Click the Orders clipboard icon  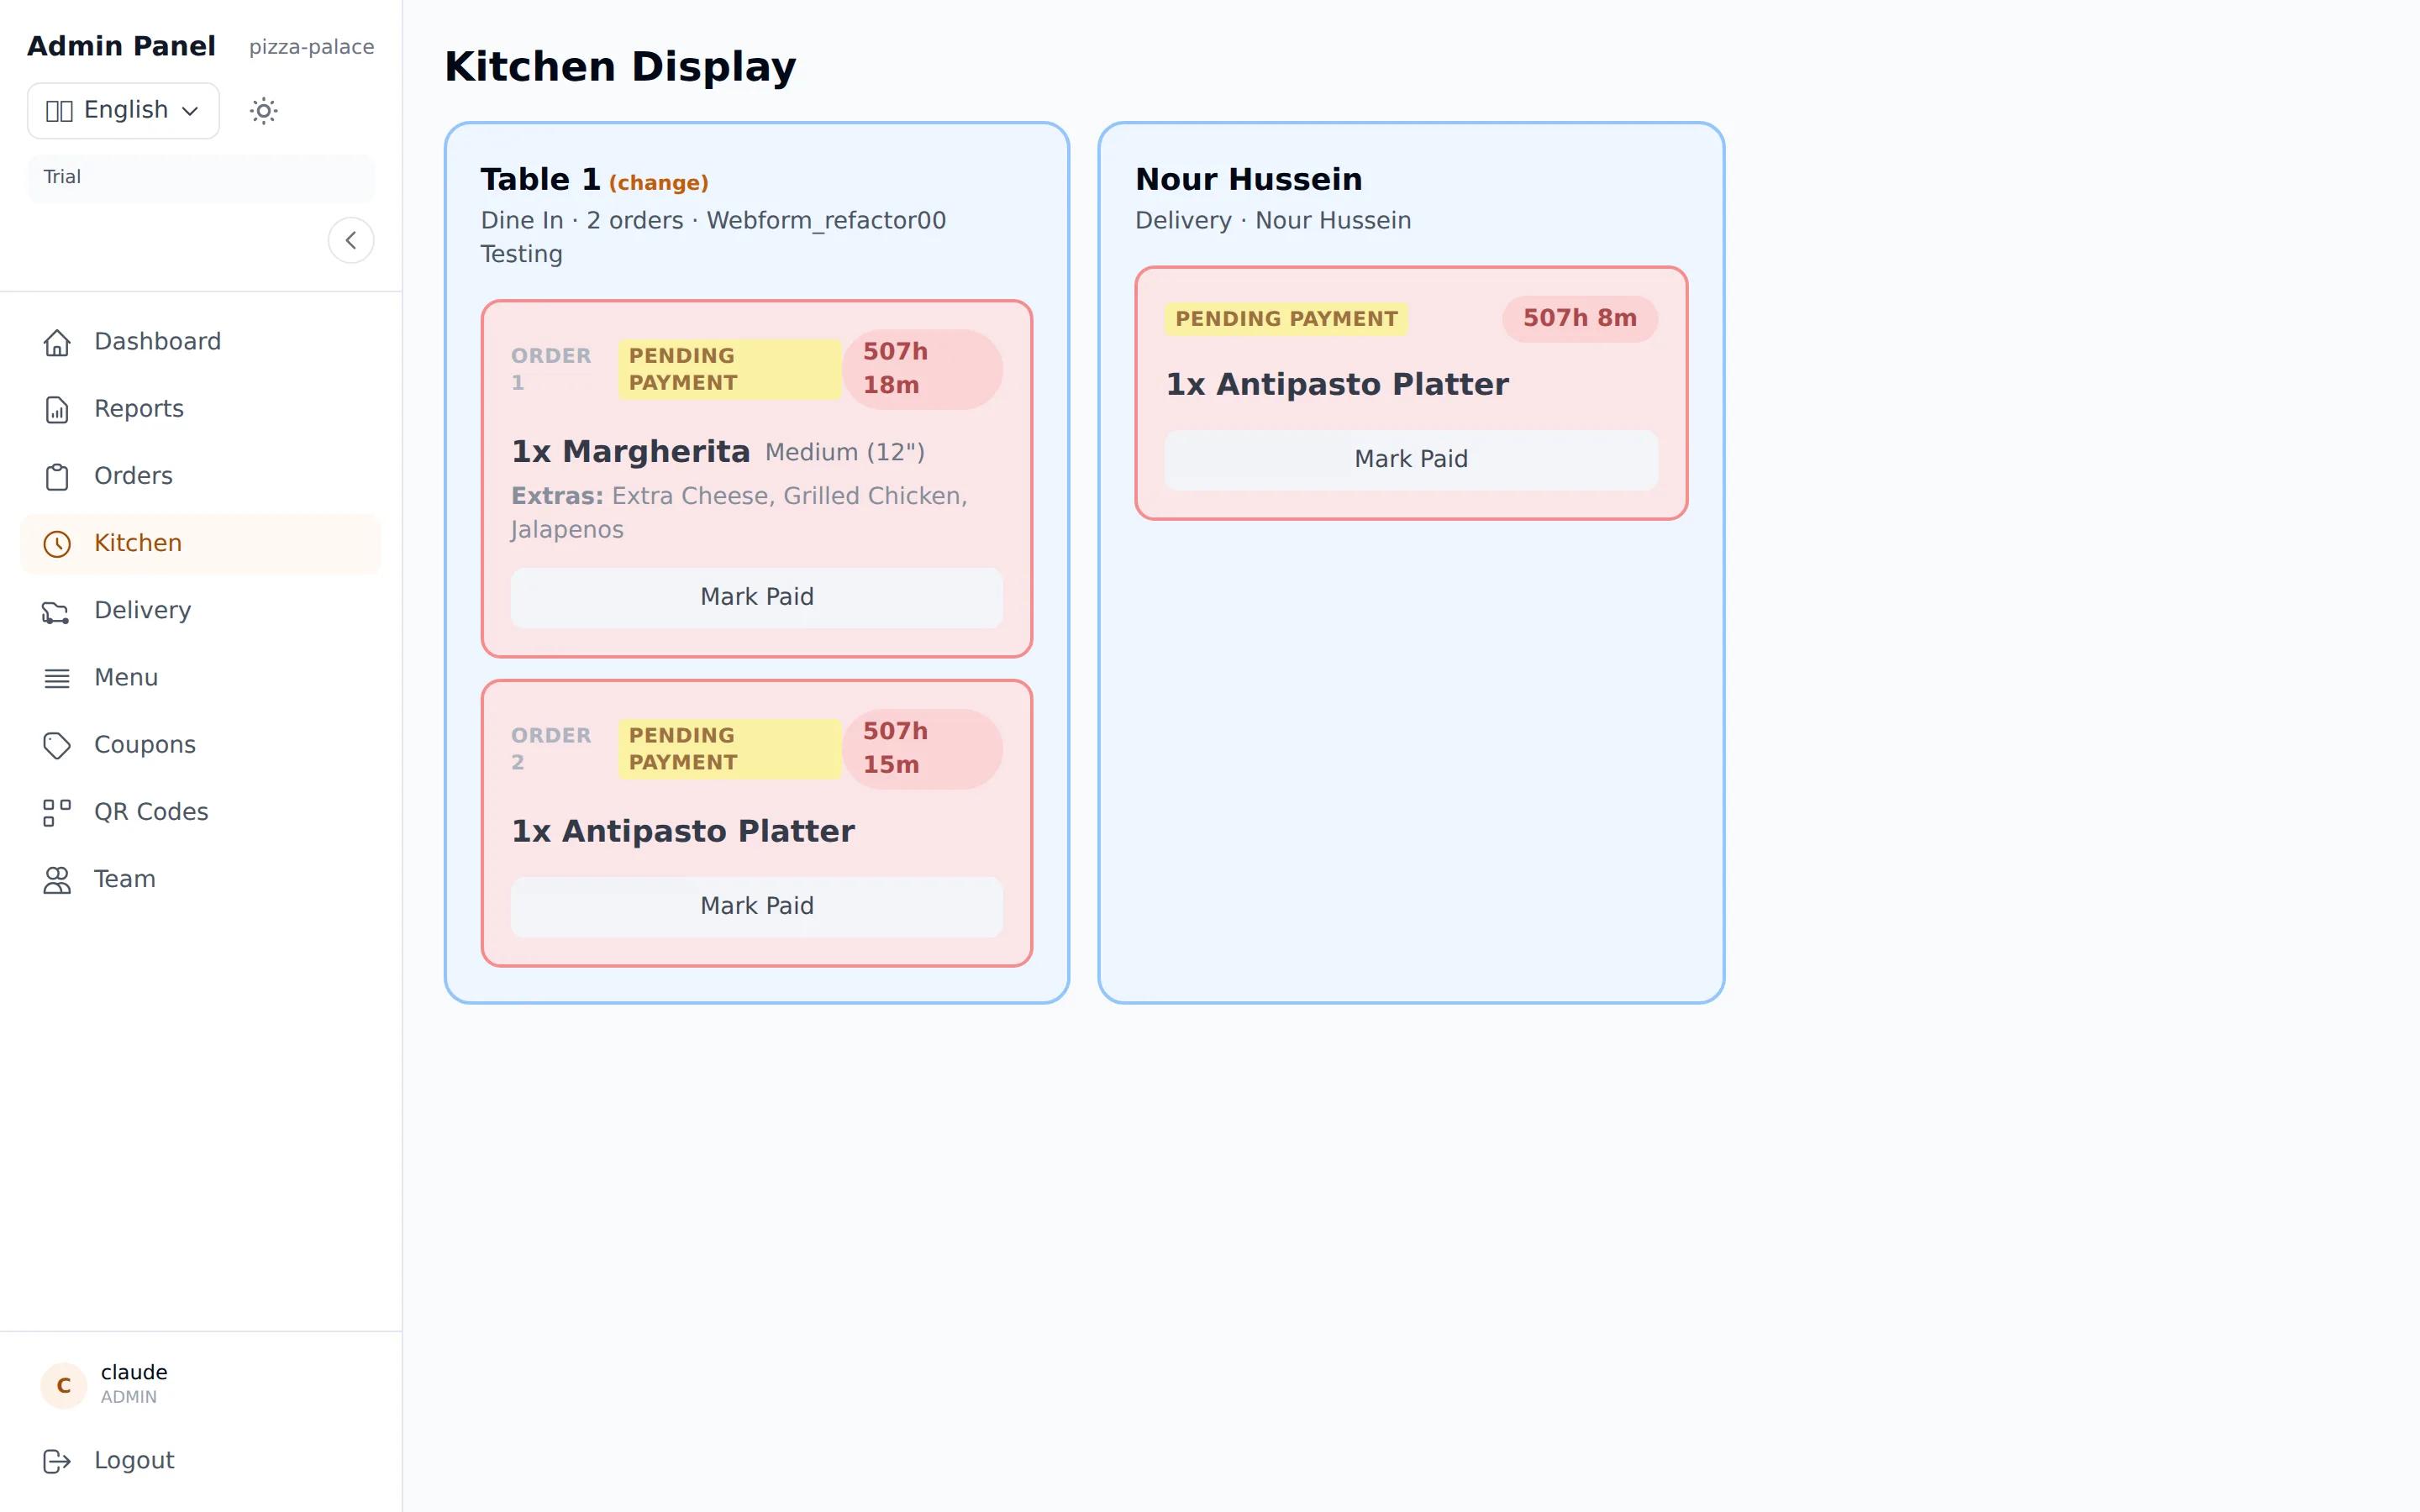[57, 477]
